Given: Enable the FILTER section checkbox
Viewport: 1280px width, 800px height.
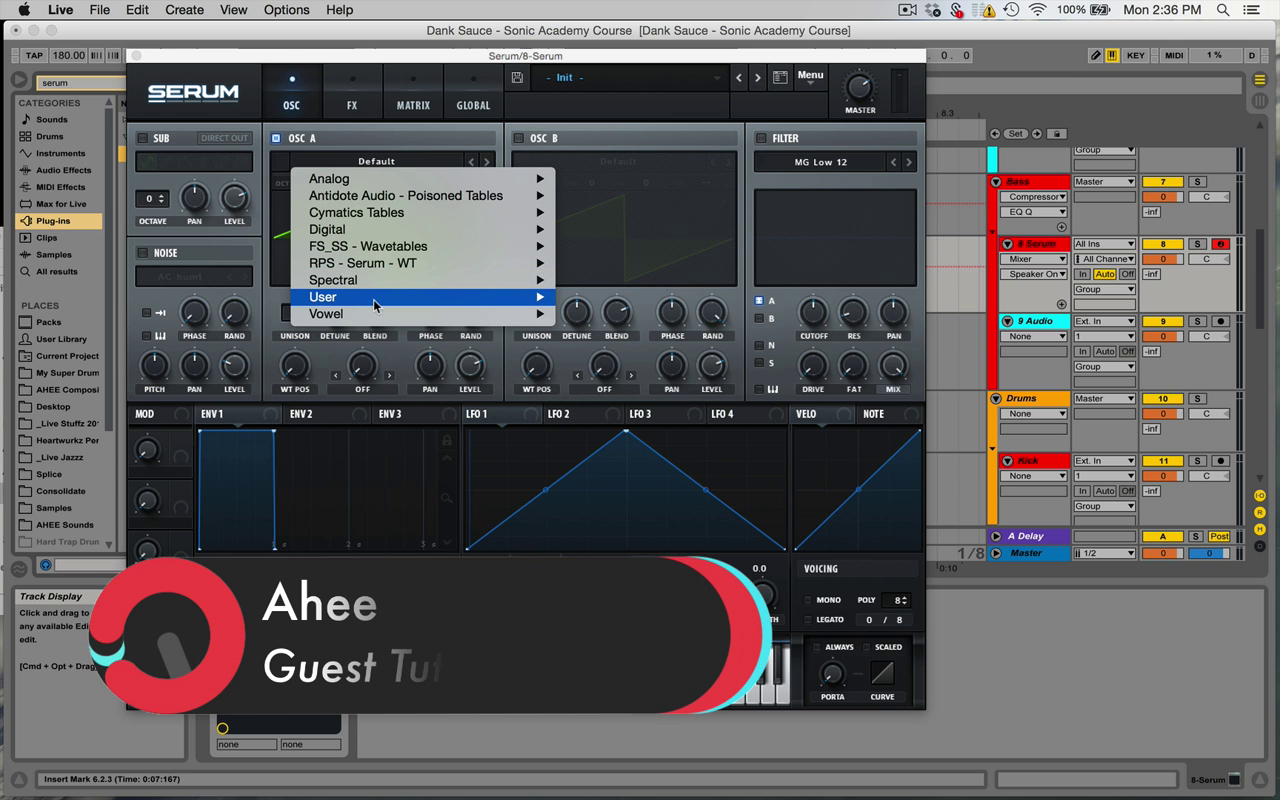Looking at the screenshot, I should 761,138.
